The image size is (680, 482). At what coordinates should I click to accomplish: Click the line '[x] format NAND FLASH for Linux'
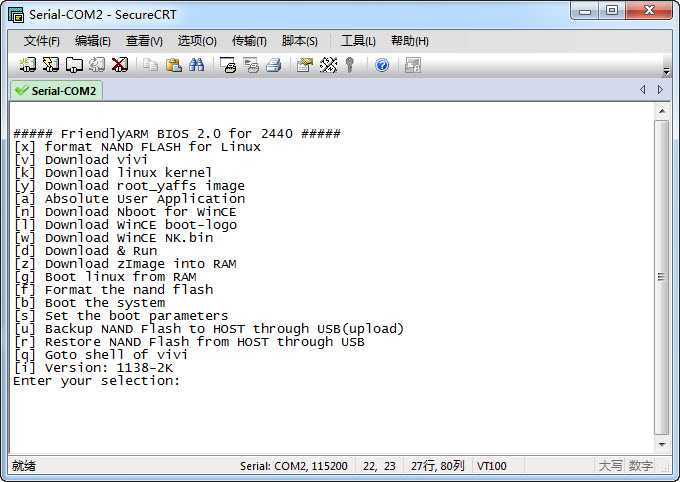click(137, 147)
